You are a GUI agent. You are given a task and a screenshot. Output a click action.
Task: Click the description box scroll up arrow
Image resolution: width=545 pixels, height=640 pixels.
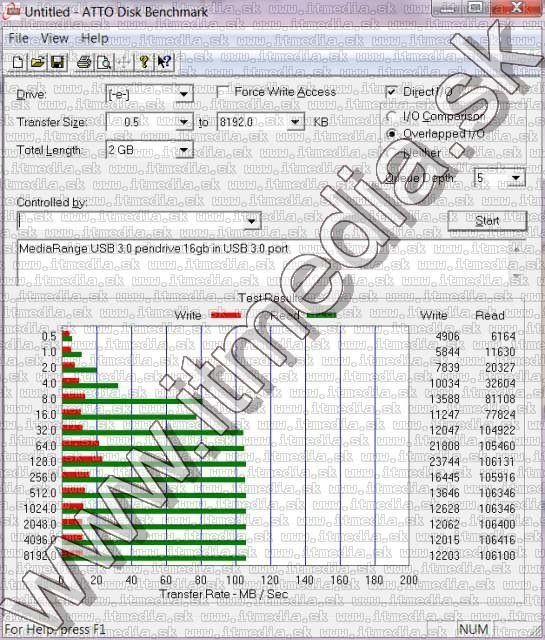coord(516,249)
